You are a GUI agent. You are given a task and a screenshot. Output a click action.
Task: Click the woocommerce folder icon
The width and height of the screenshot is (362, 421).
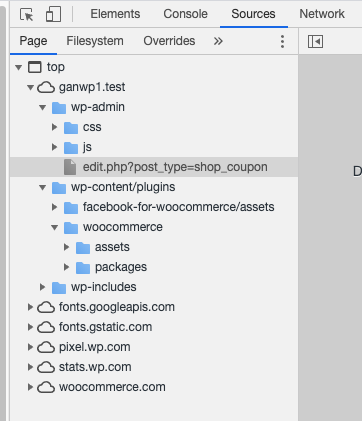click(x=71, y=228)
